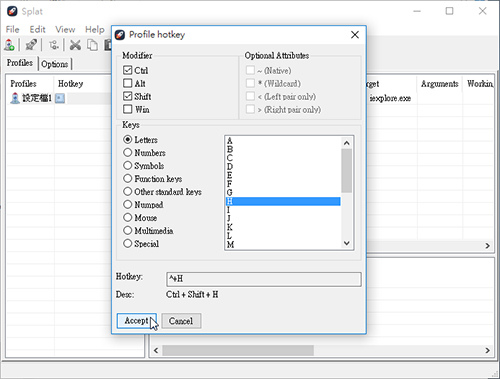Uncheck the Ctrl modifier checkbox

click(128, 70)
